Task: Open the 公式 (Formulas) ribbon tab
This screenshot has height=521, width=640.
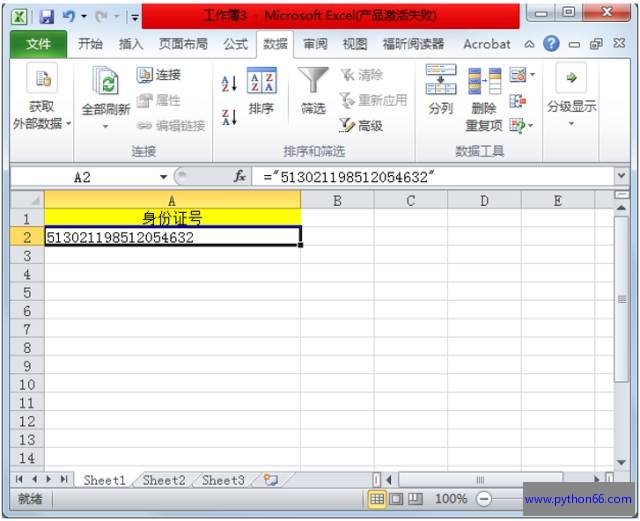Action: click(235, 44)
